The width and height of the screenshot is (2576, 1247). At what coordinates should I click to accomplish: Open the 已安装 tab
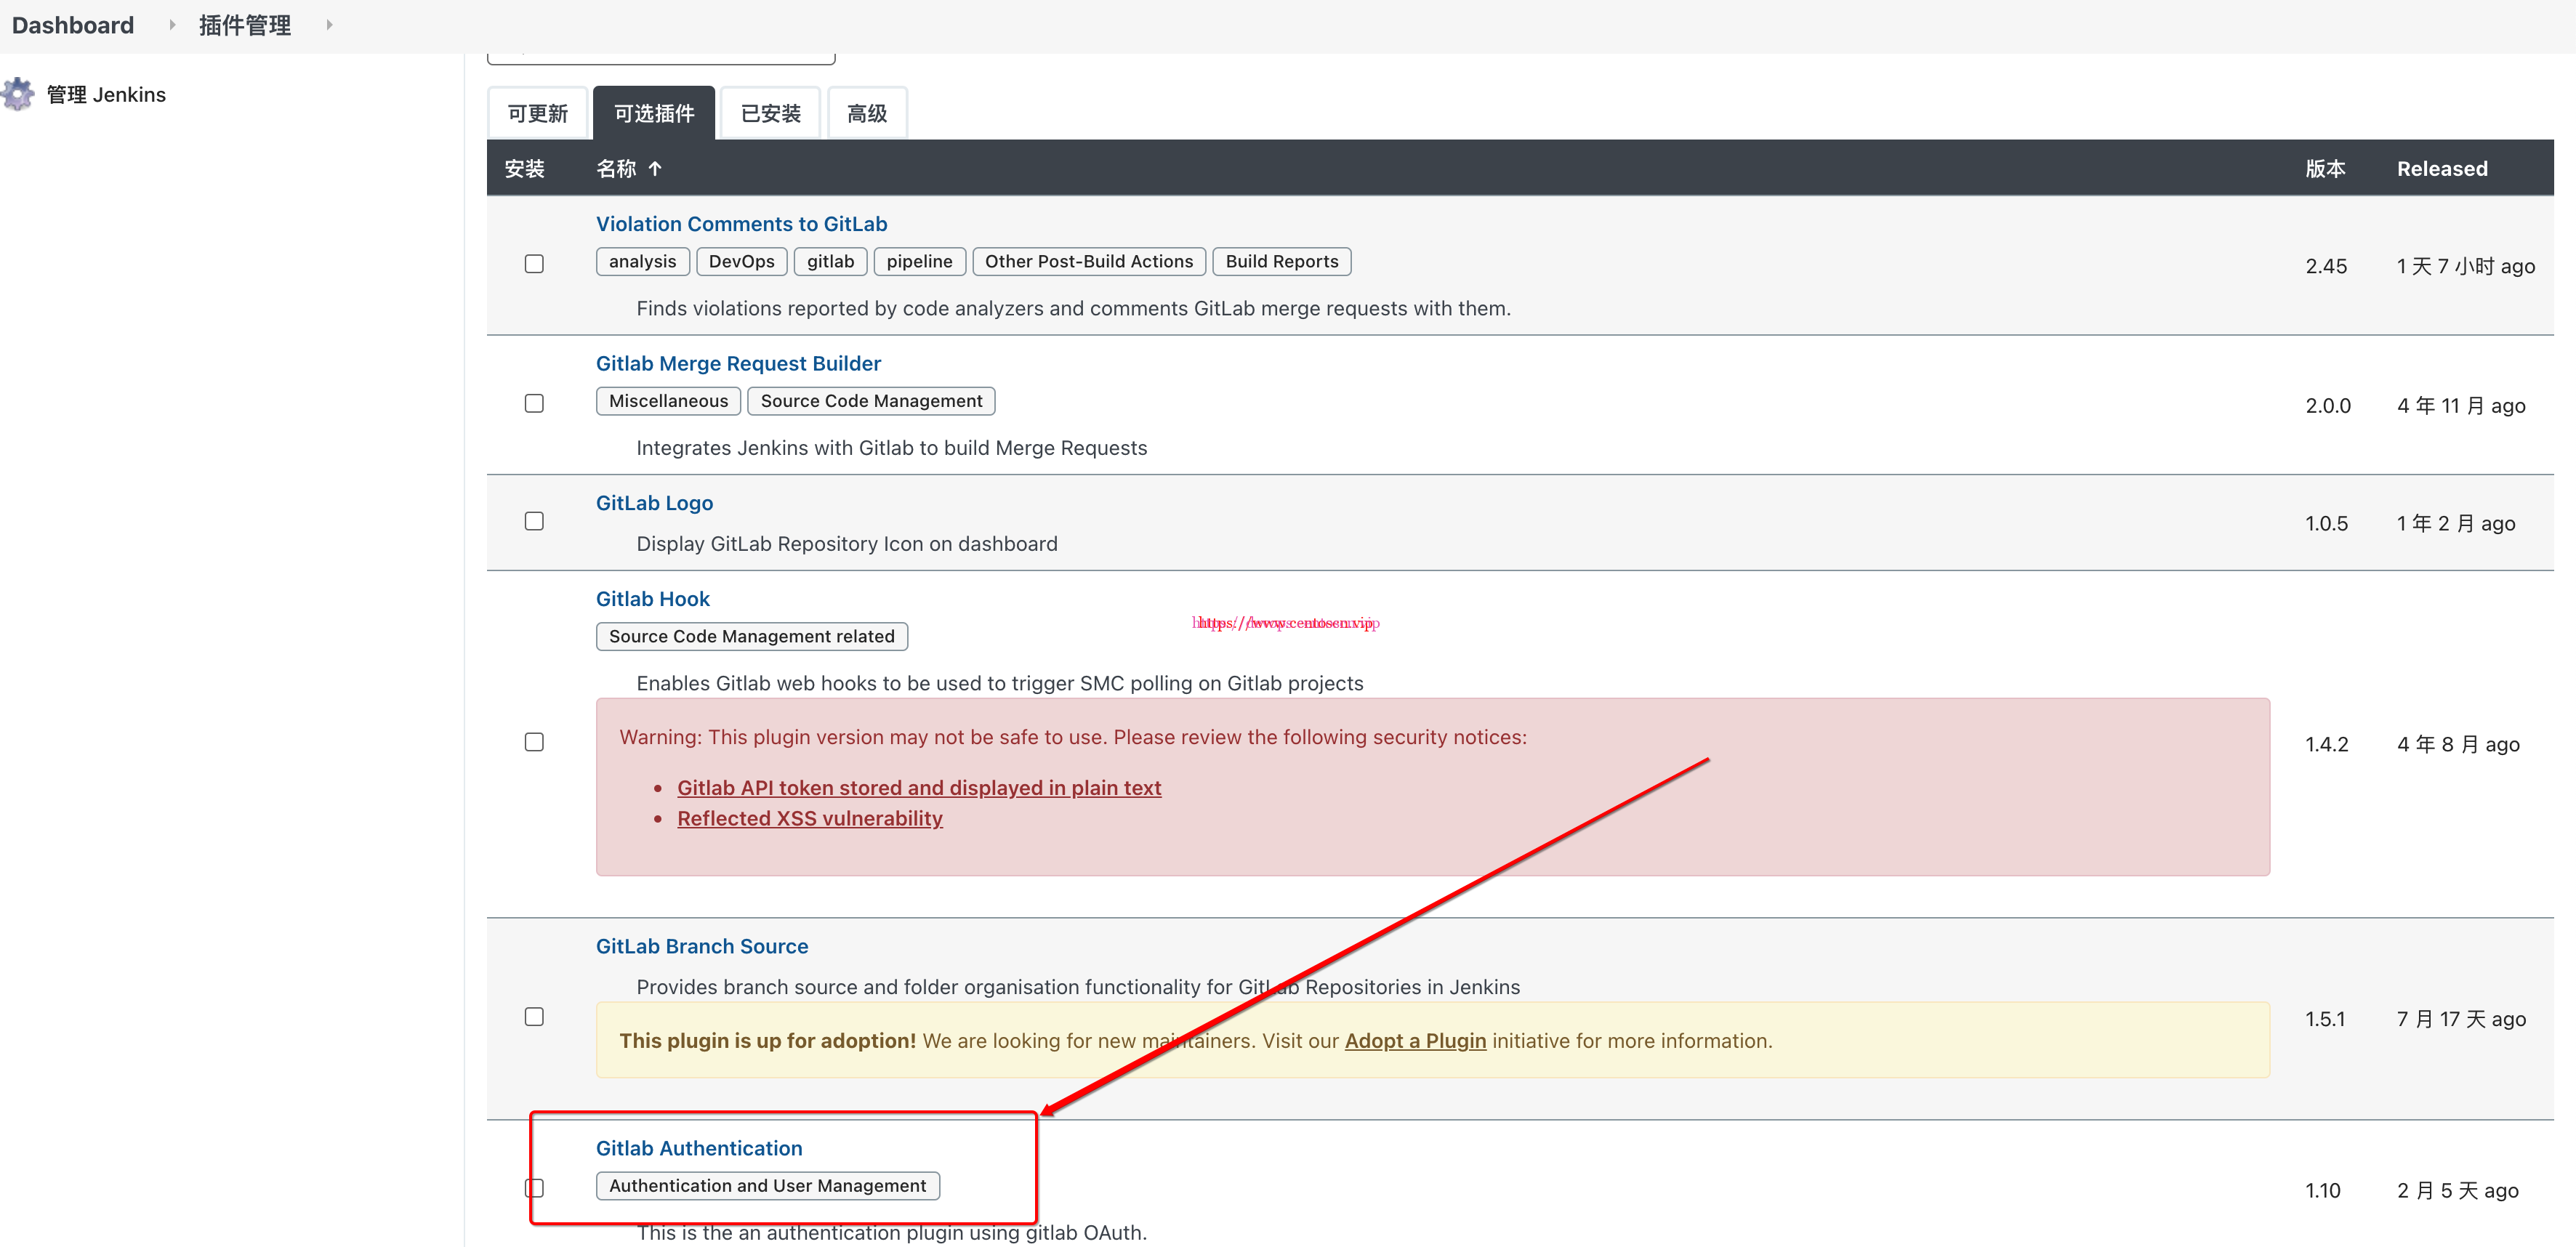click(x=769, y=113)
